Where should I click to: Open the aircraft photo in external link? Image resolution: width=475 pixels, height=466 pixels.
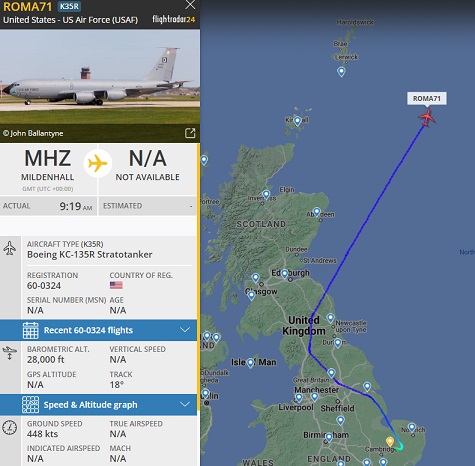point(190,133)
